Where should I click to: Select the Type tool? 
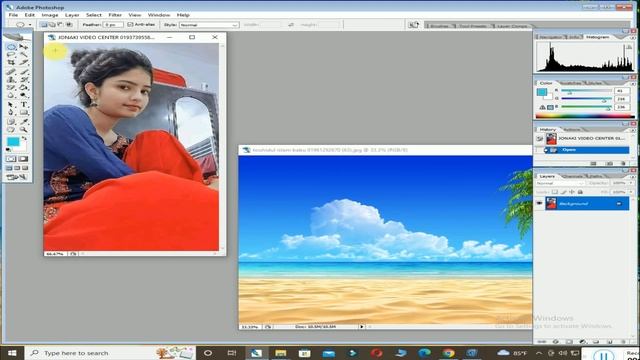(x=23, y=104)
